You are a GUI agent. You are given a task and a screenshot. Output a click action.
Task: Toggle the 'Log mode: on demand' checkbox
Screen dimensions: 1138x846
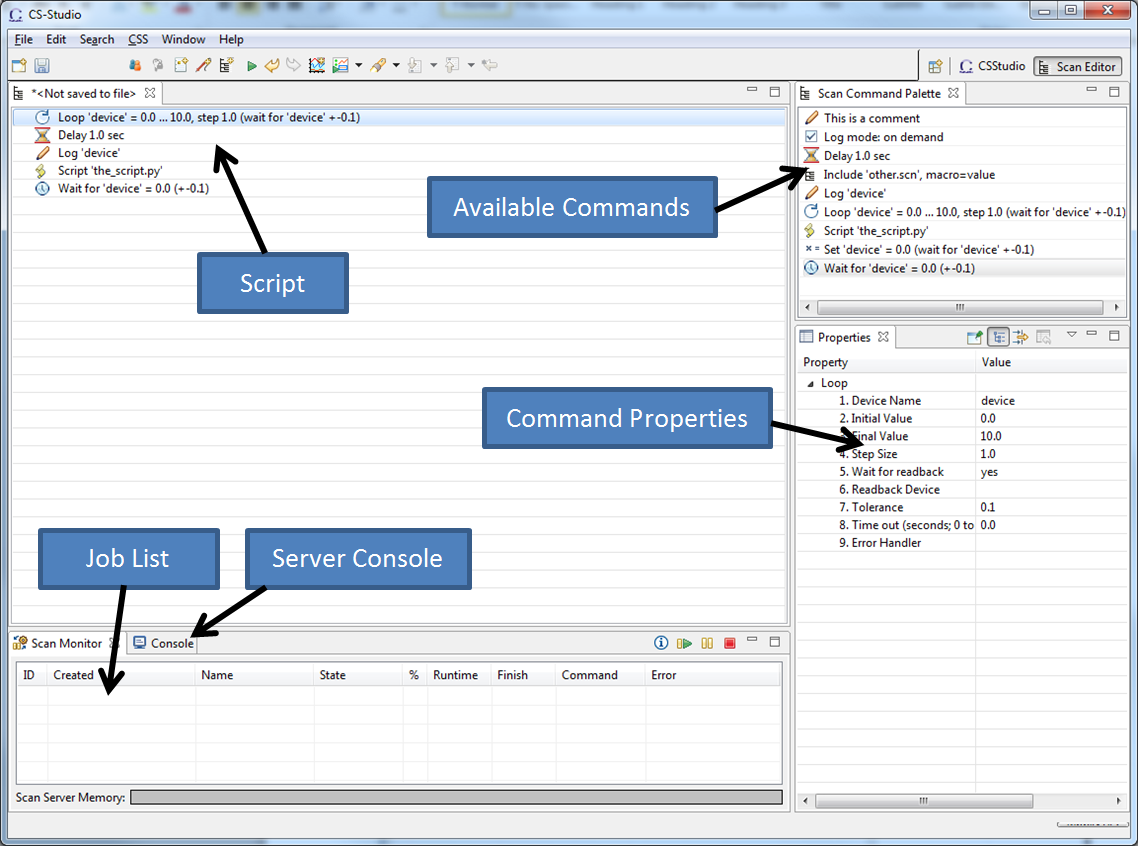tap(811, 137)
